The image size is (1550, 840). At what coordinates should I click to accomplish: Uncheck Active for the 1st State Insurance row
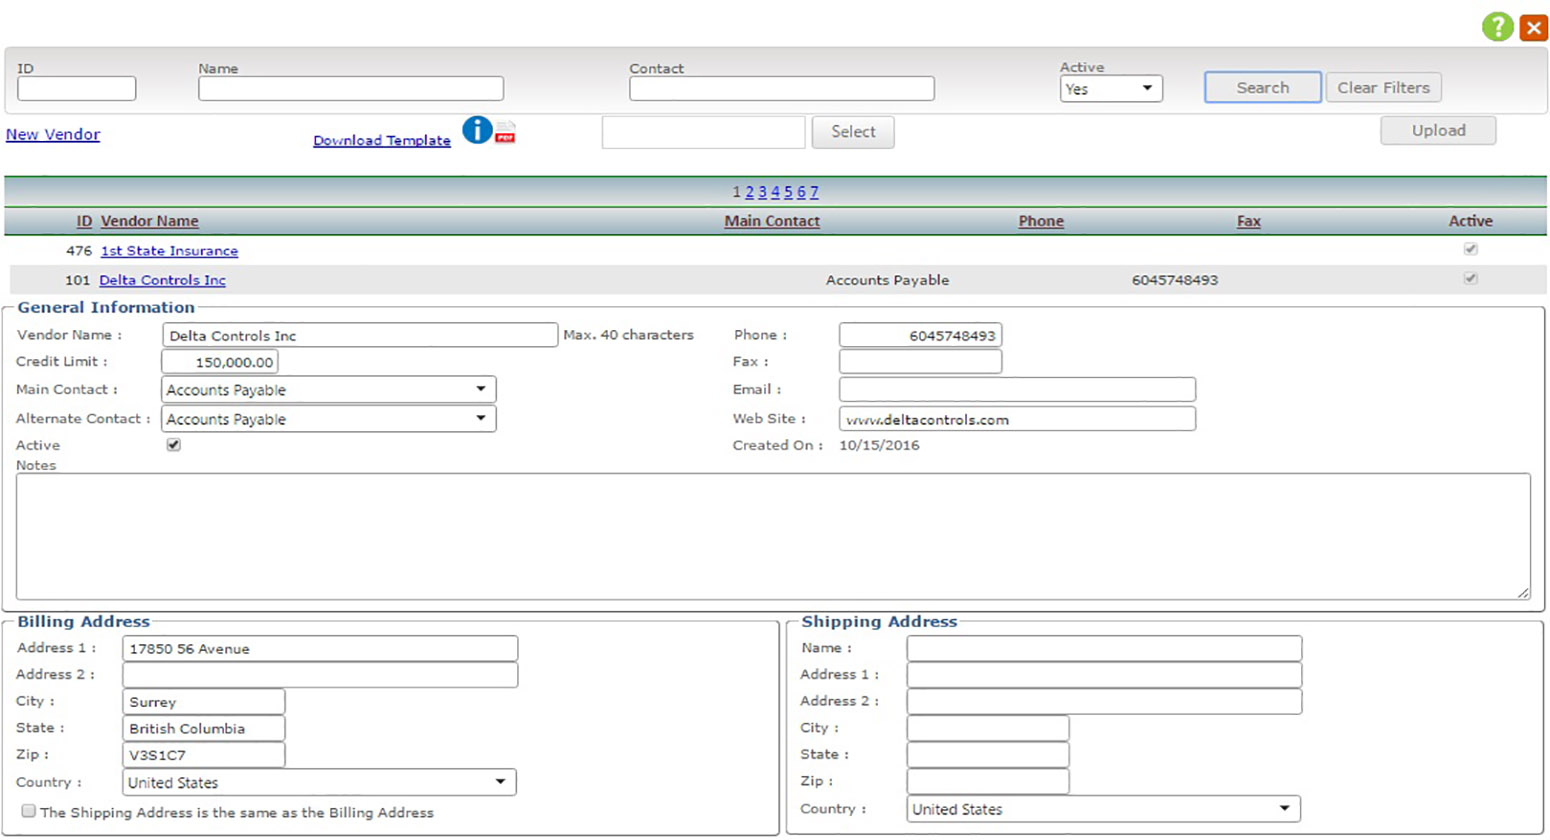click(x=1470, y=249)
